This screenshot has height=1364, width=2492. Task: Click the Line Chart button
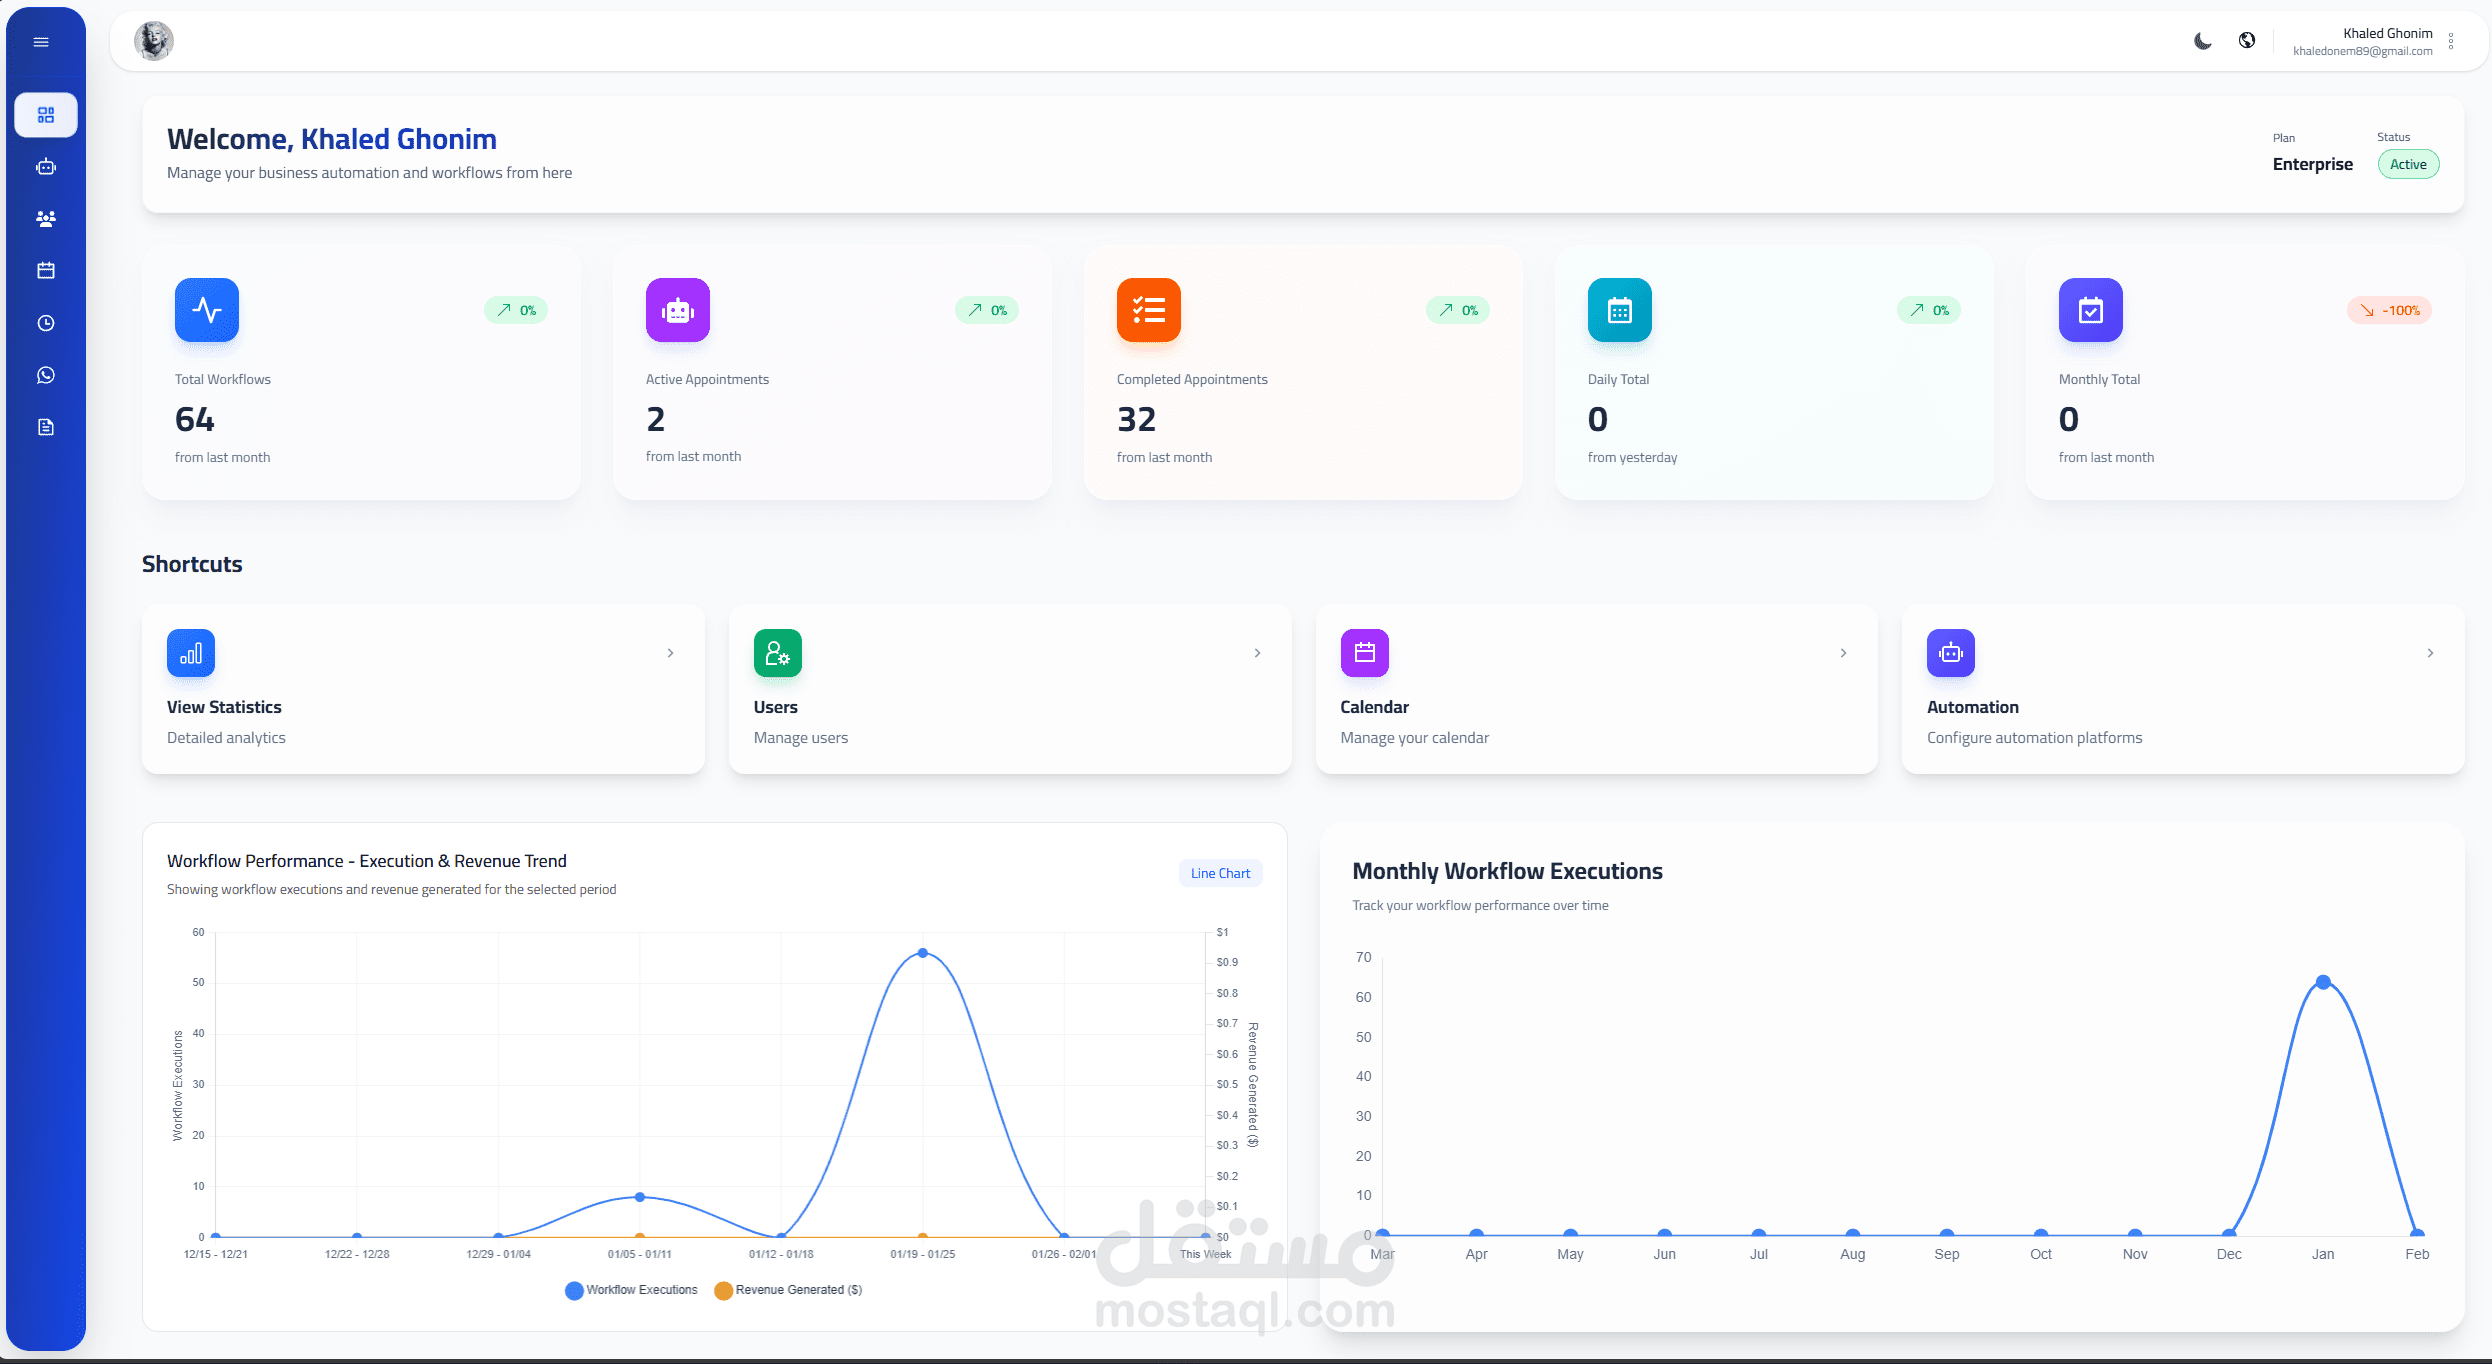pyautogui.click(x=1220, y=873)
